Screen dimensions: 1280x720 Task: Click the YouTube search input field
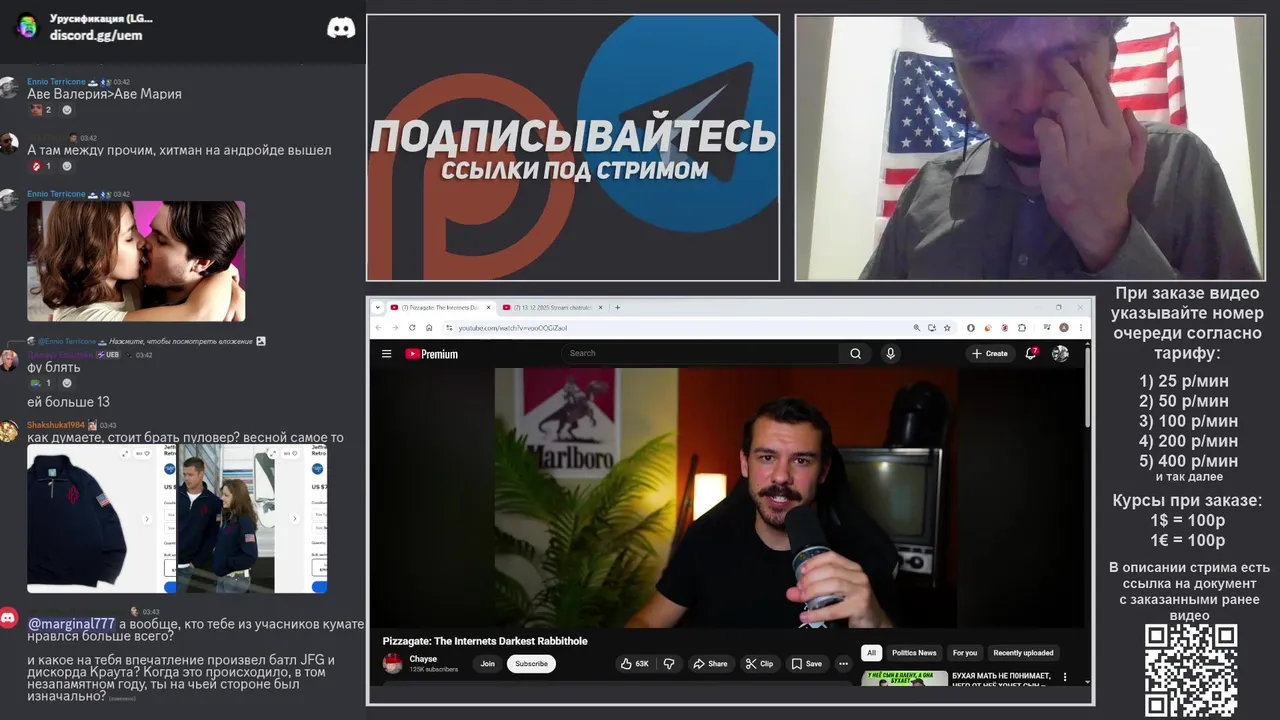700,353
